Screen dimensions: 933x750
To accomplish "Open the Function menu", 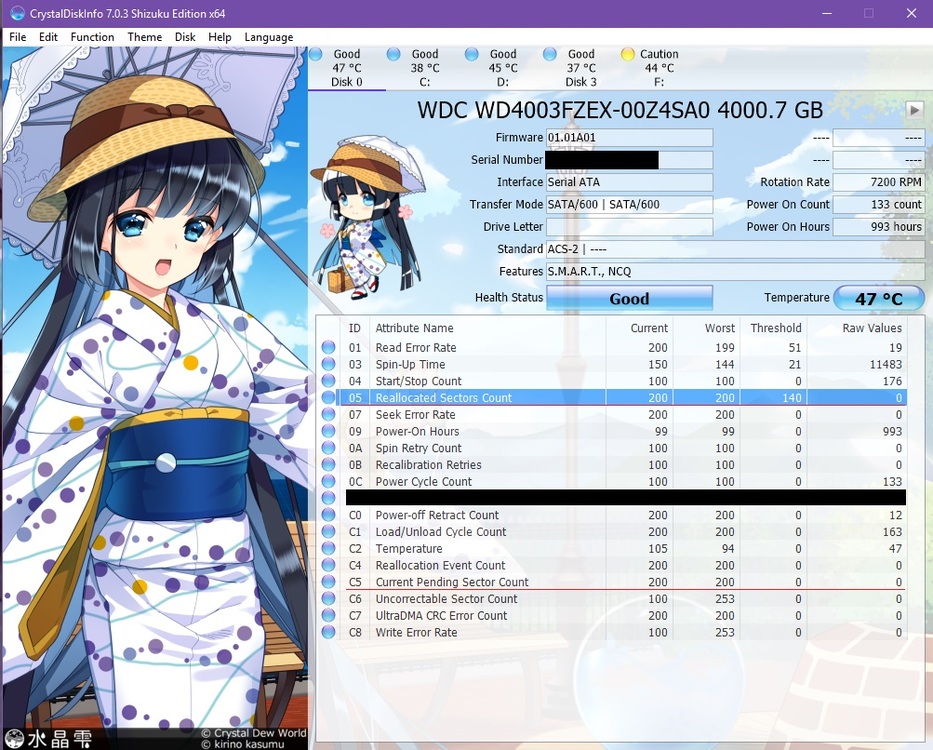I will click(x=92, y=37).
